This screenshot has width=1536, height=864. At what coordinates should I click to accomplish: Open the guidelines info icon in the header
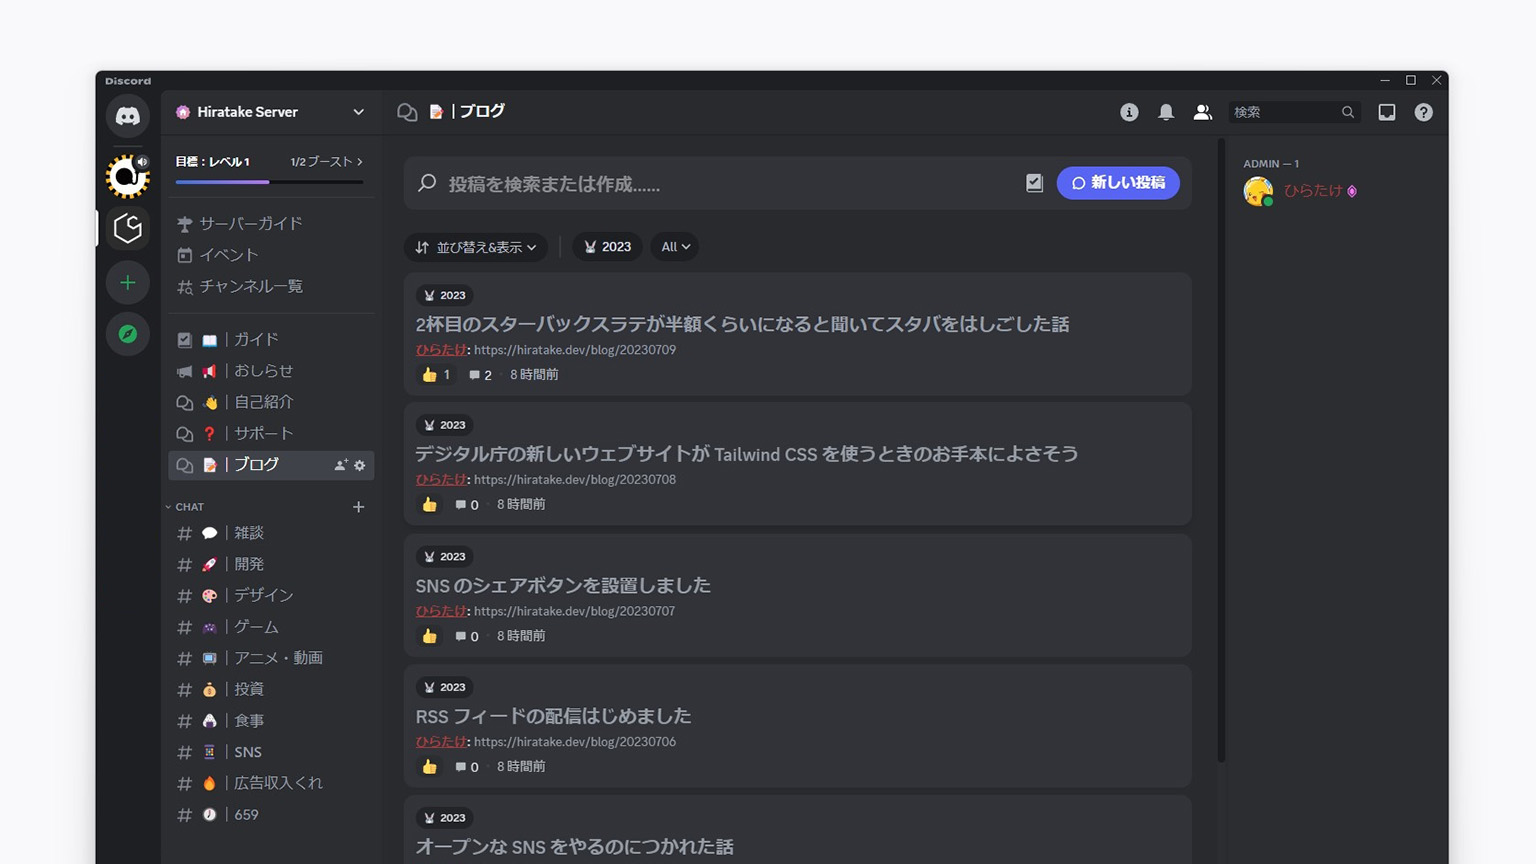tap(1129, 112)
